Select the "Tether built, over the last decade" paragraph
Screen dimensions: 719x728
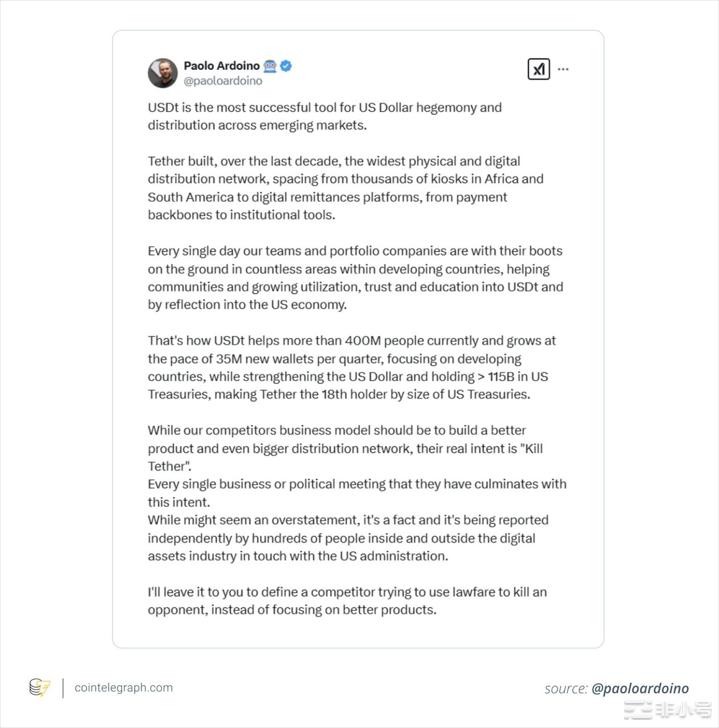345,188
